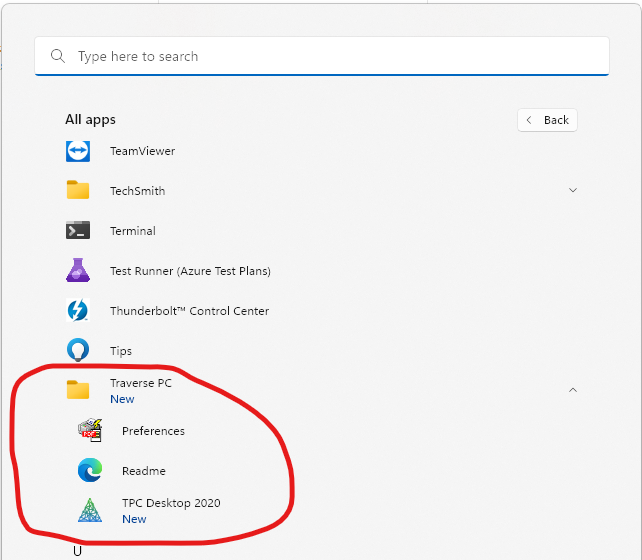This screenshot has height=560, width=642.
Task: Click the TechSmith folder icon
Action: 78,190
